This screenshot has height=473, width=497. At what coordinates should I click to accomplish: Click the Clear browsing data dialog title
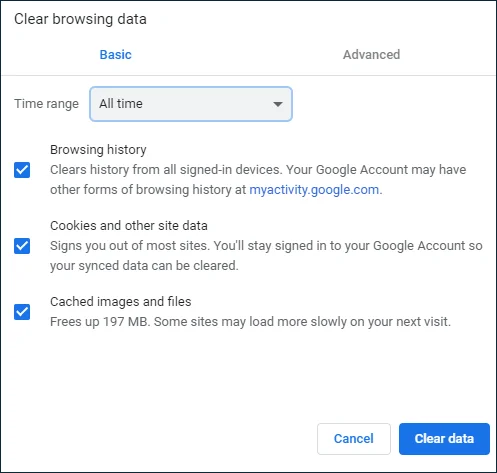(x=80, y=19)
